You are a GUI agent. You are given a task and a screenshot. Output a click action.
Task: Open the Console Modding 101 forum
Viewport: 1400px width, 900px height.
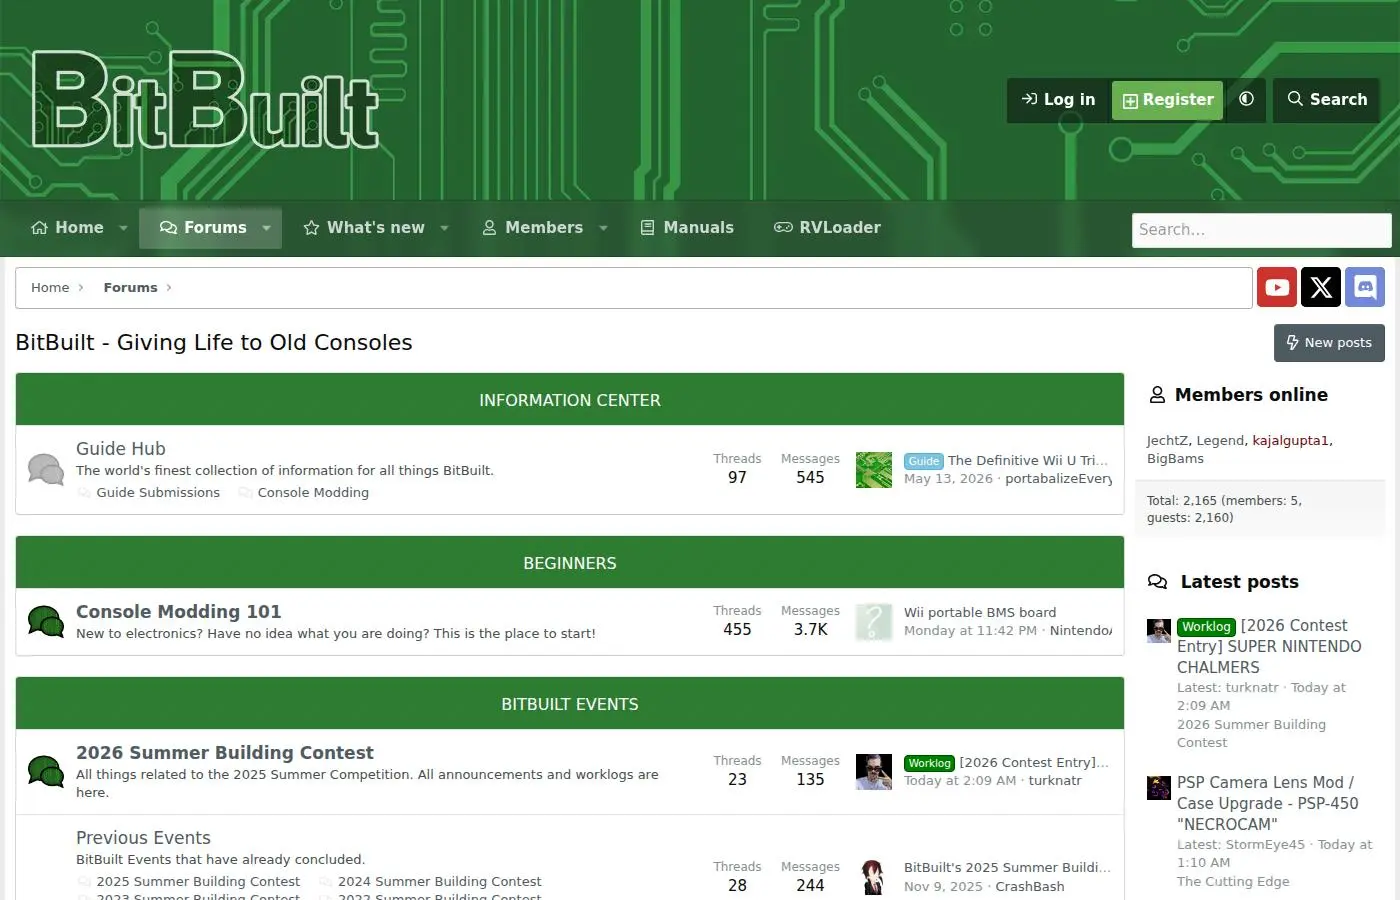[x=179, y=612]
